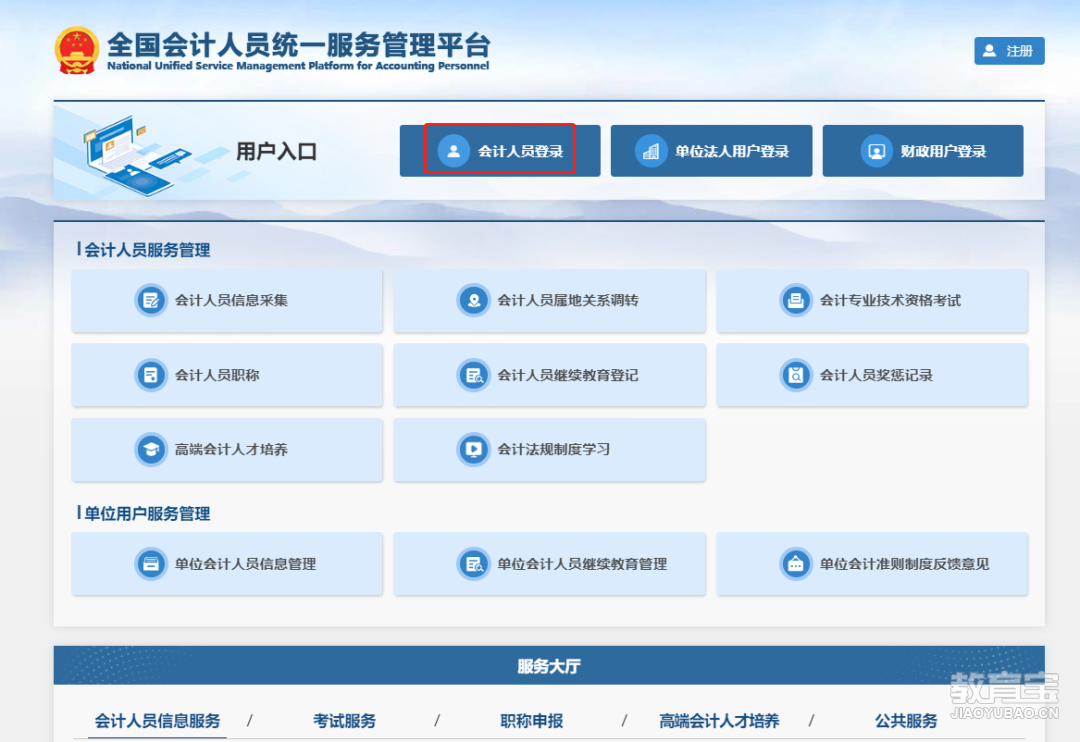Open the 会计人员继续教育登记 card
The height and width of the screenshot is (742, 1080).
point(550,375)
